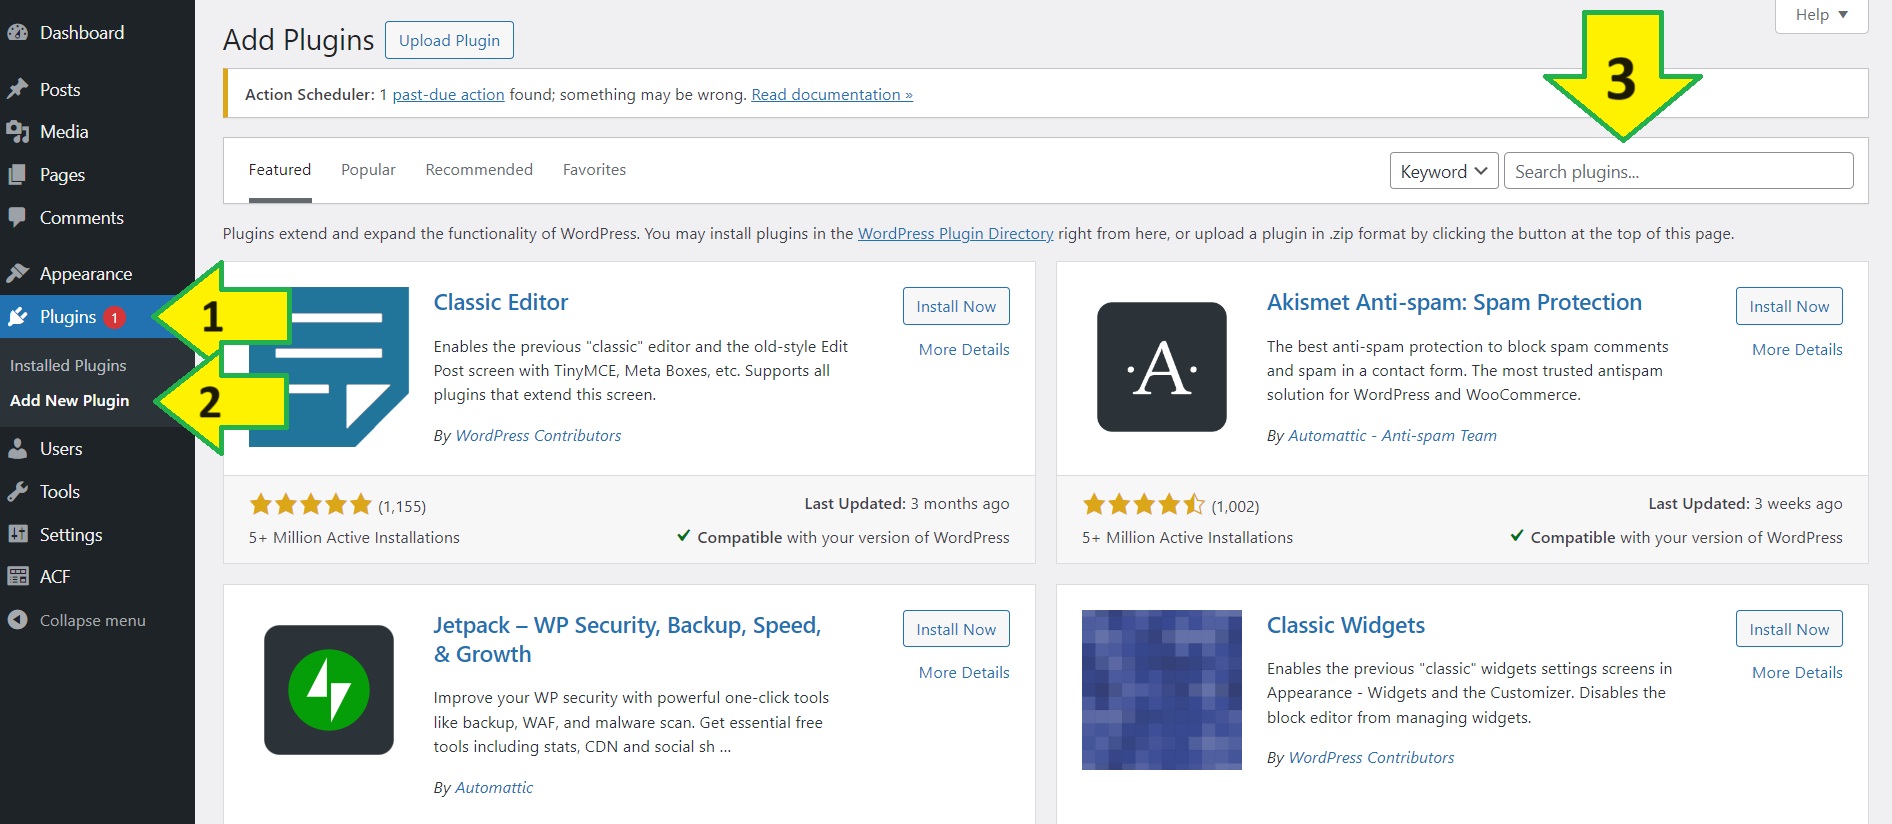Click the Collapse menu label
The height and width of the screenshot is (824, 1892).
click(93, 620)
